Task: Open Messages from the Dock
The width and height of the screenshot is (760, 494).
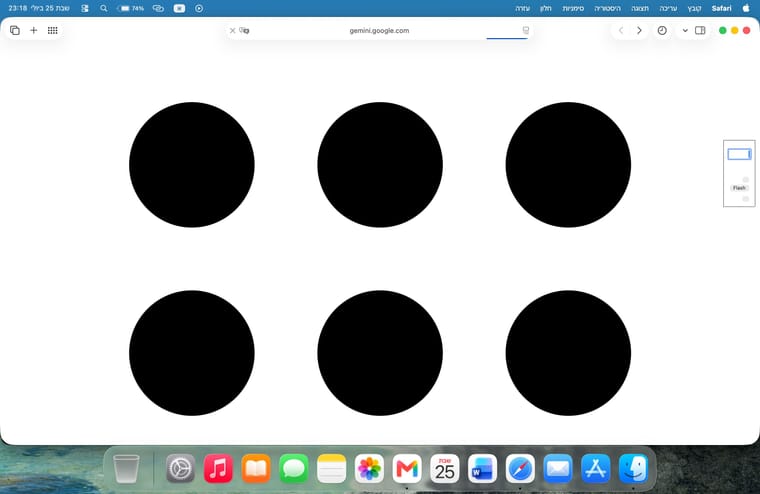Action: (x=294, y=468)
